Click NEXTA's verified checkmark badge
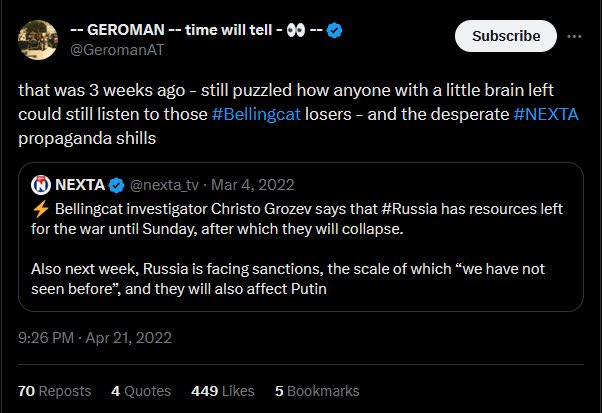602x413 pixels. coord(116,185)
